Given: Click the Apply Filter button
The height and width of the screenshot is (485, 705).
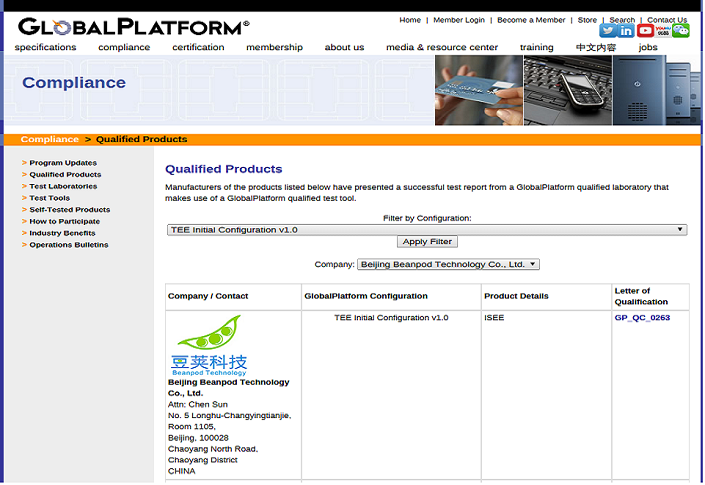Looking at the screenshot, I should pos(427,242).
